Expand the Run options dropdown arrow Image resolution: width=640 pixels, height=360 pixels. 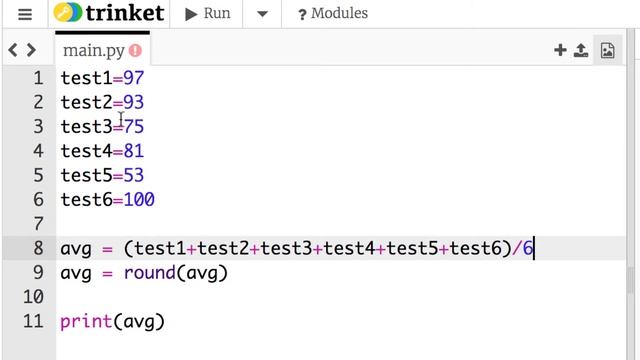tap(262, 14)
